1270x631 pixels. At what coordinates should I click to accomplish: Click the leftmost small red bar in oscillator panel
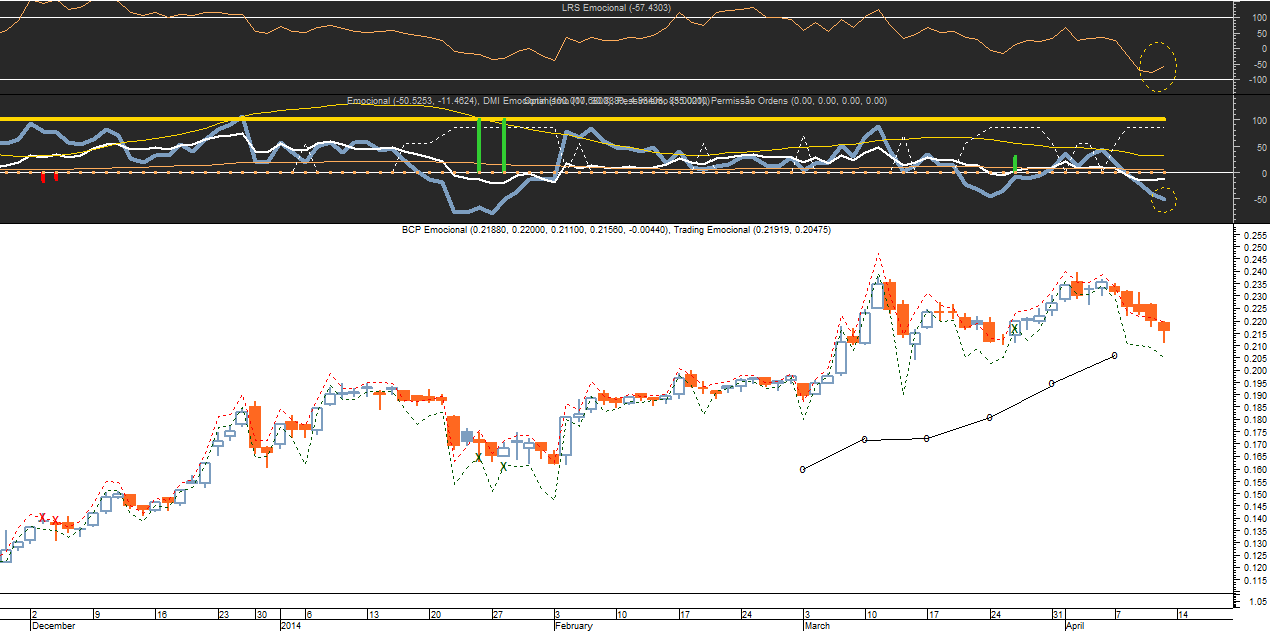pos(43,177)
